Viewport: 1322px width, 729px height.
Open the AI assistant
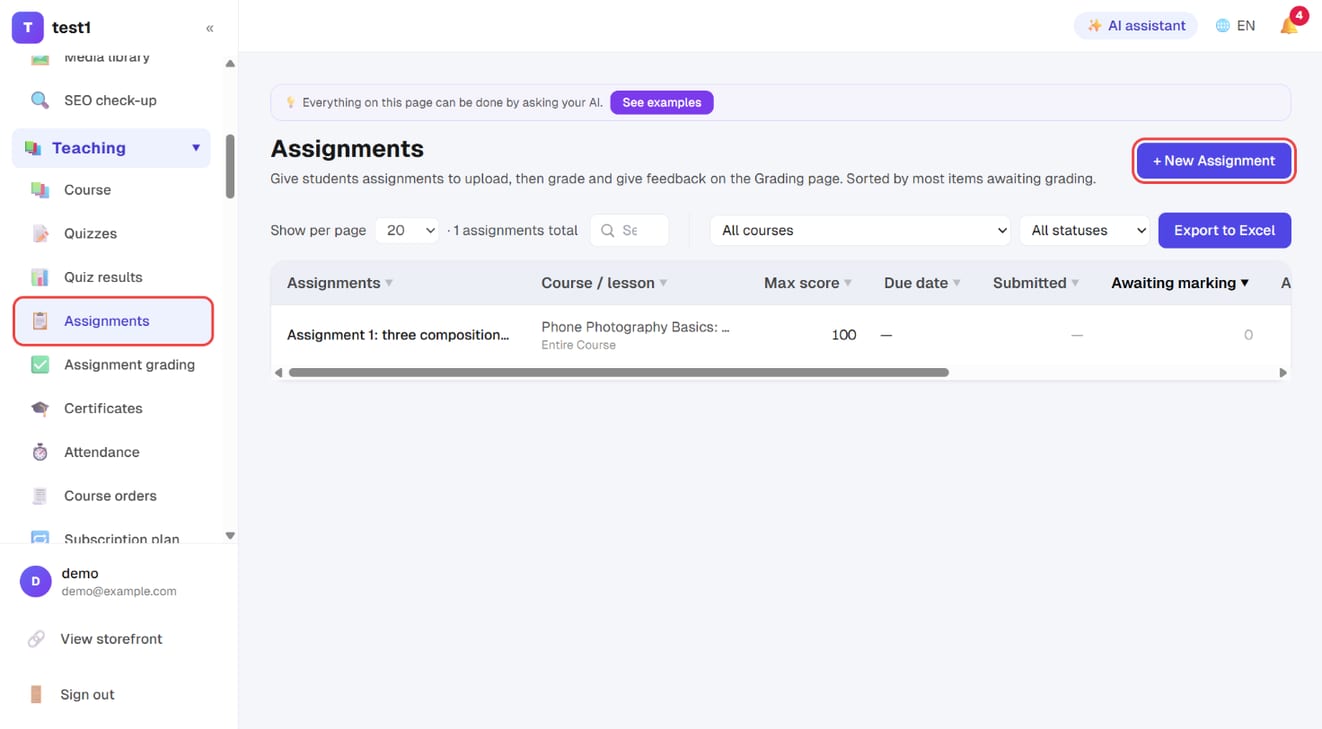click(1136, 26)
